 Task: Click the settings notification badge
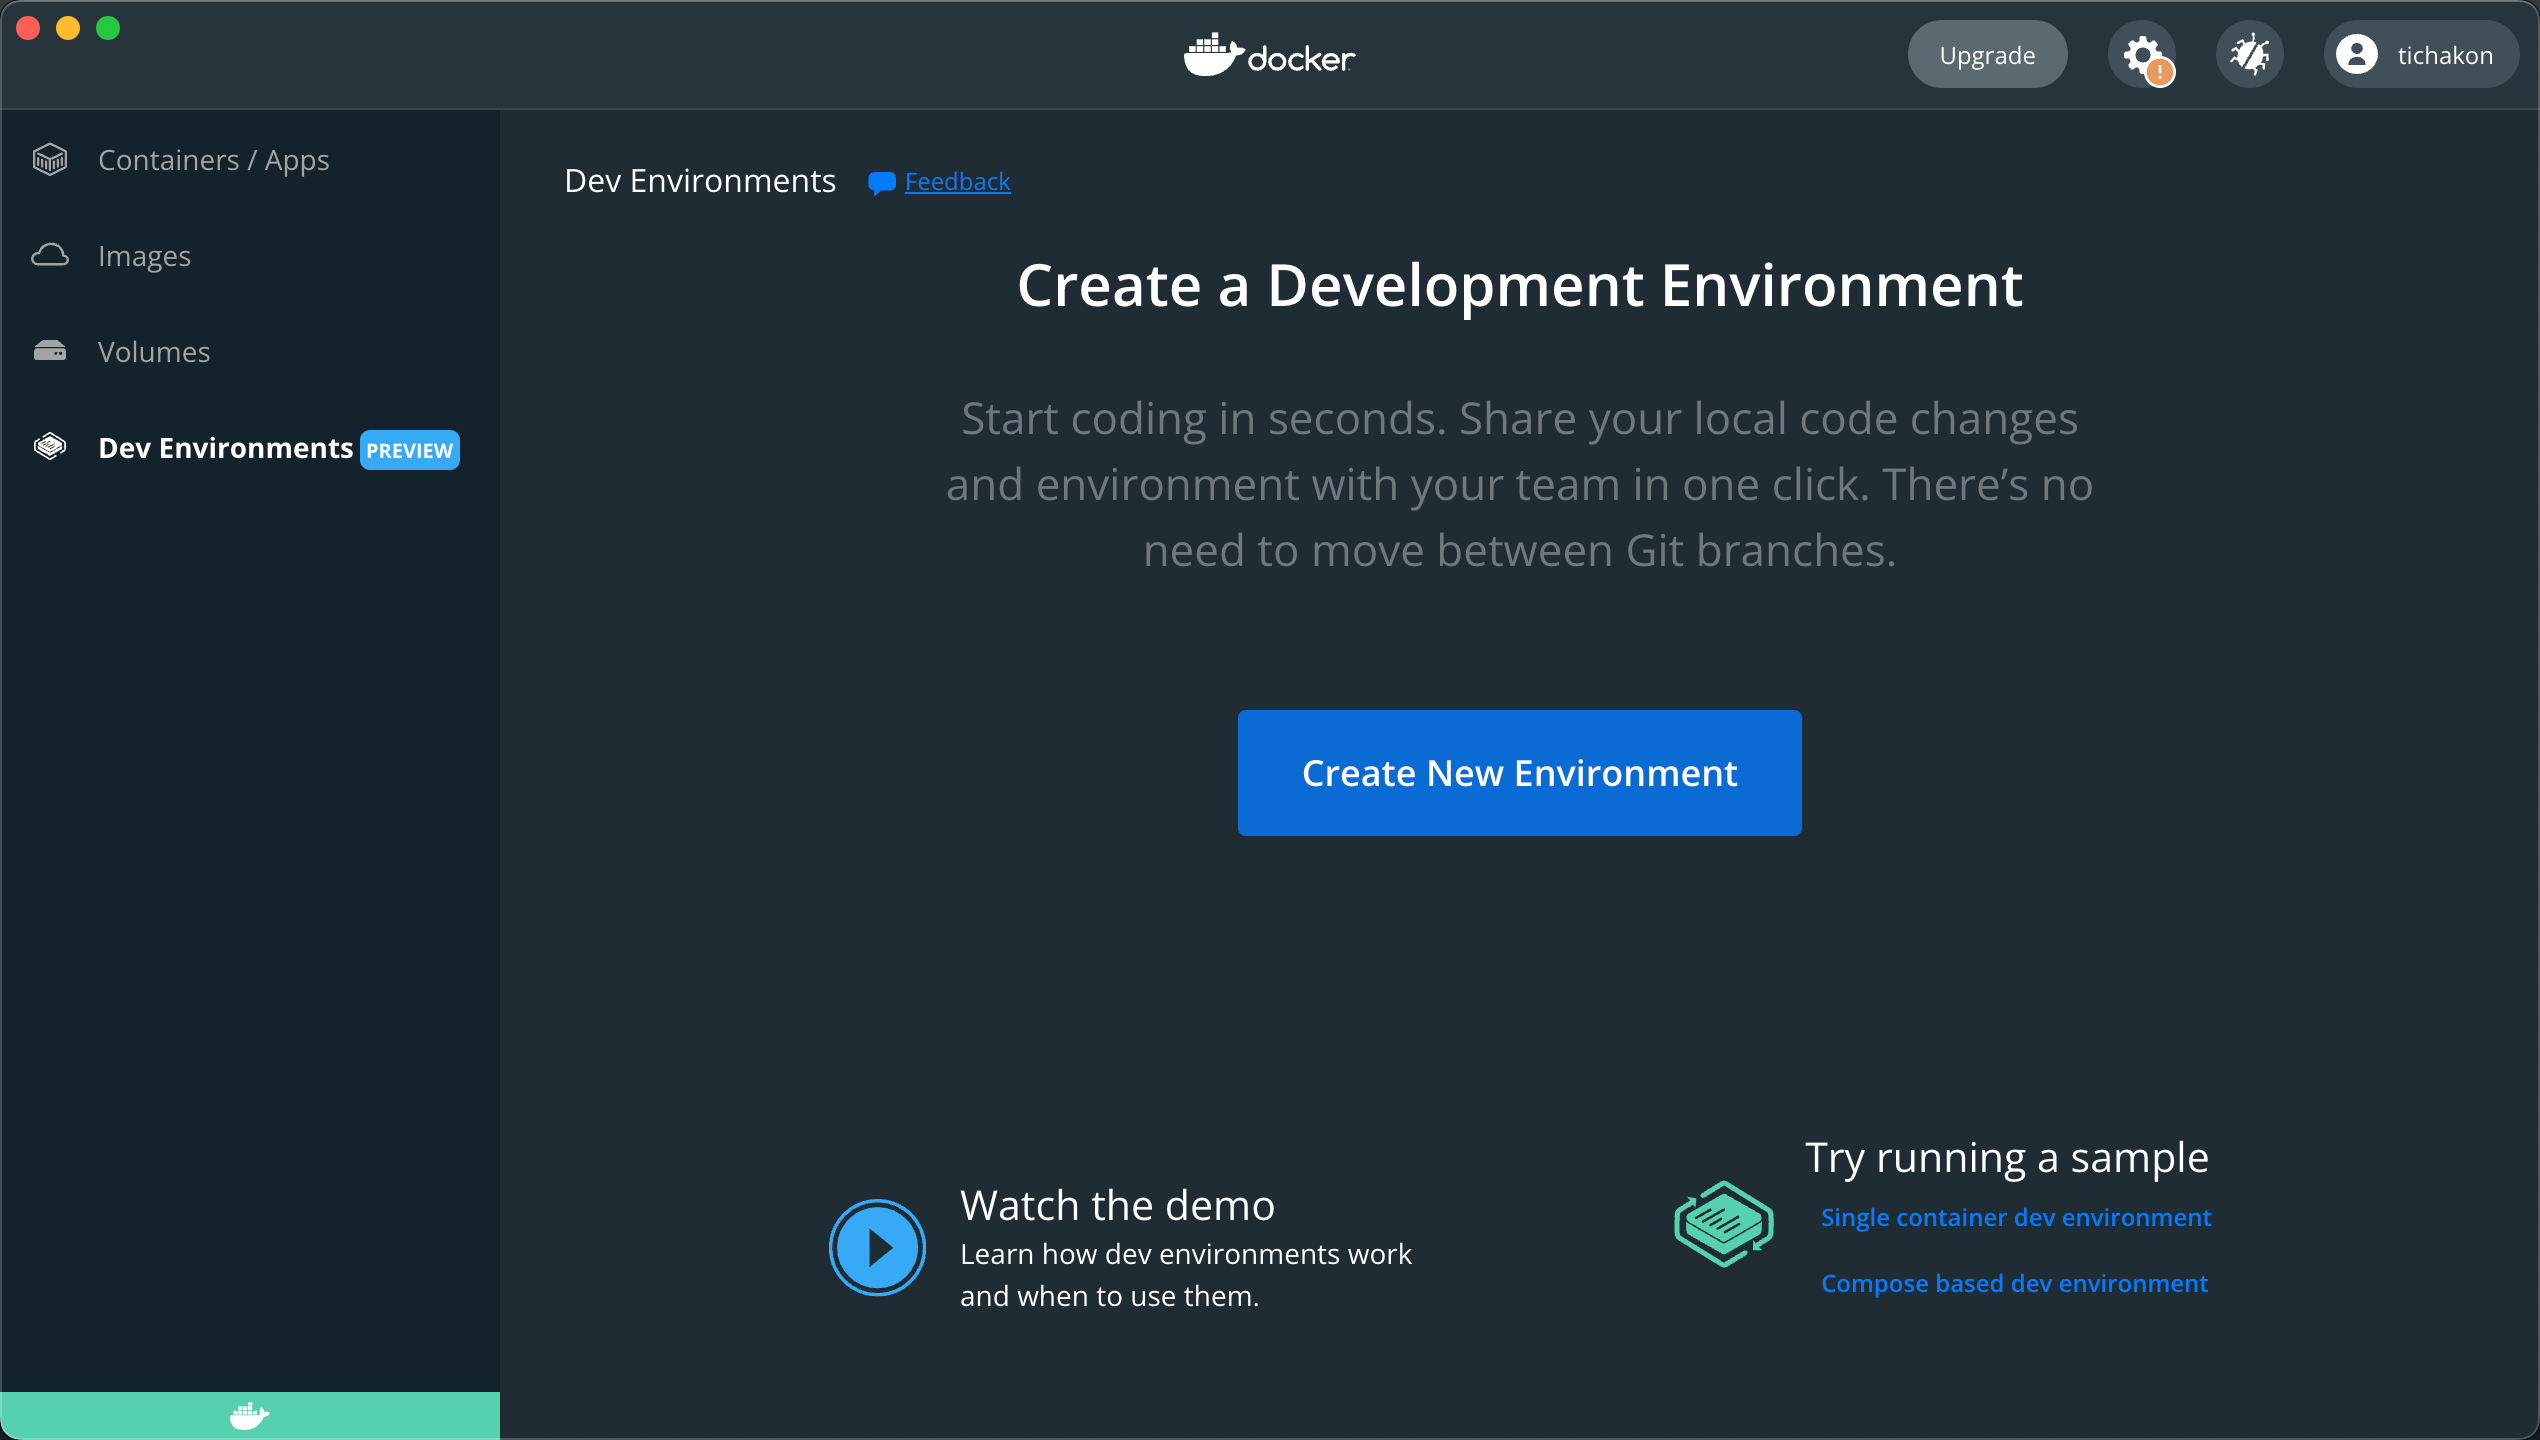click(x=2161, y=70)
